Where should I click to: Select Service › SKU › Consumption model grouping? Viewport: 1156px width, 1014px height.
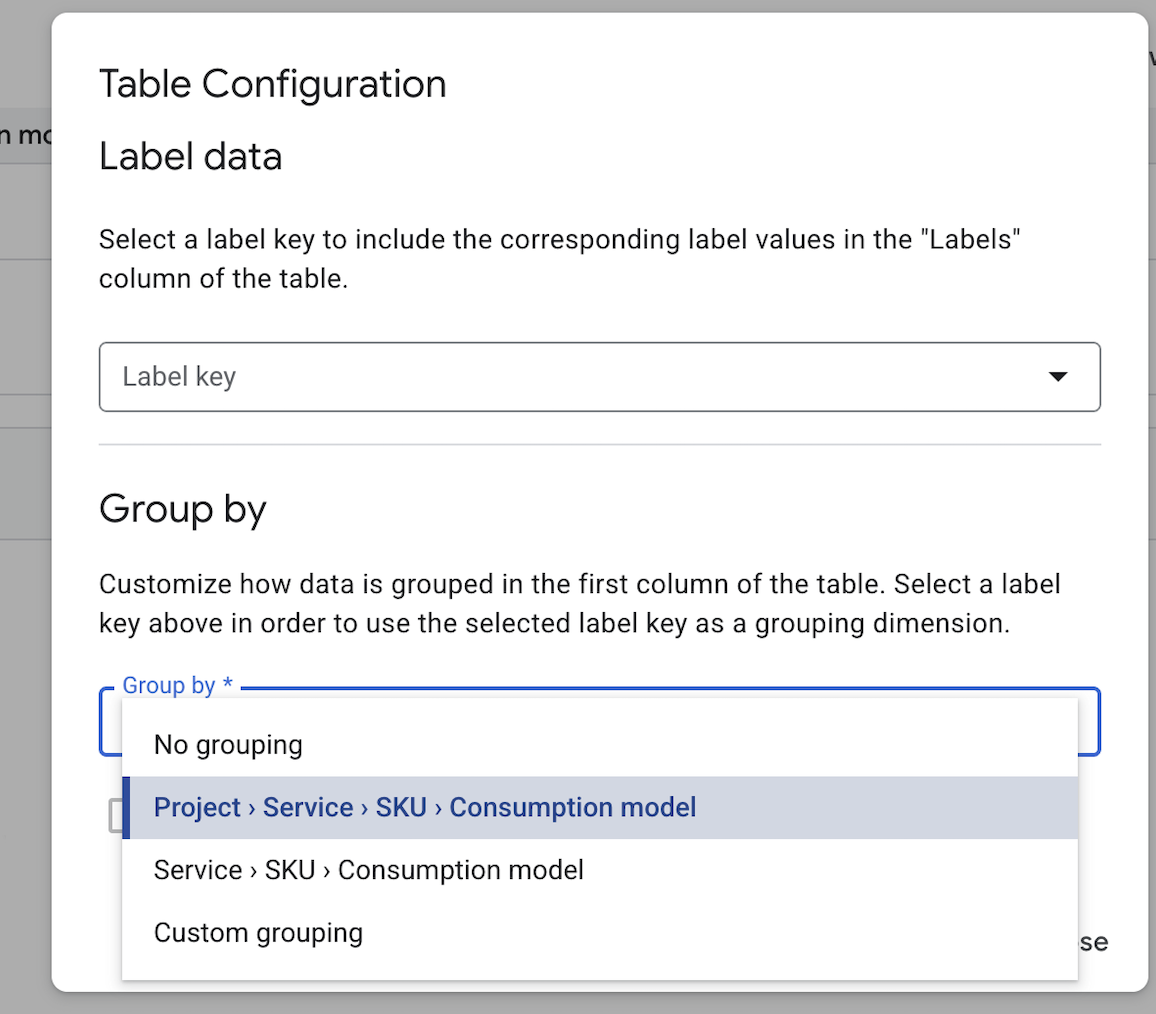368,870
